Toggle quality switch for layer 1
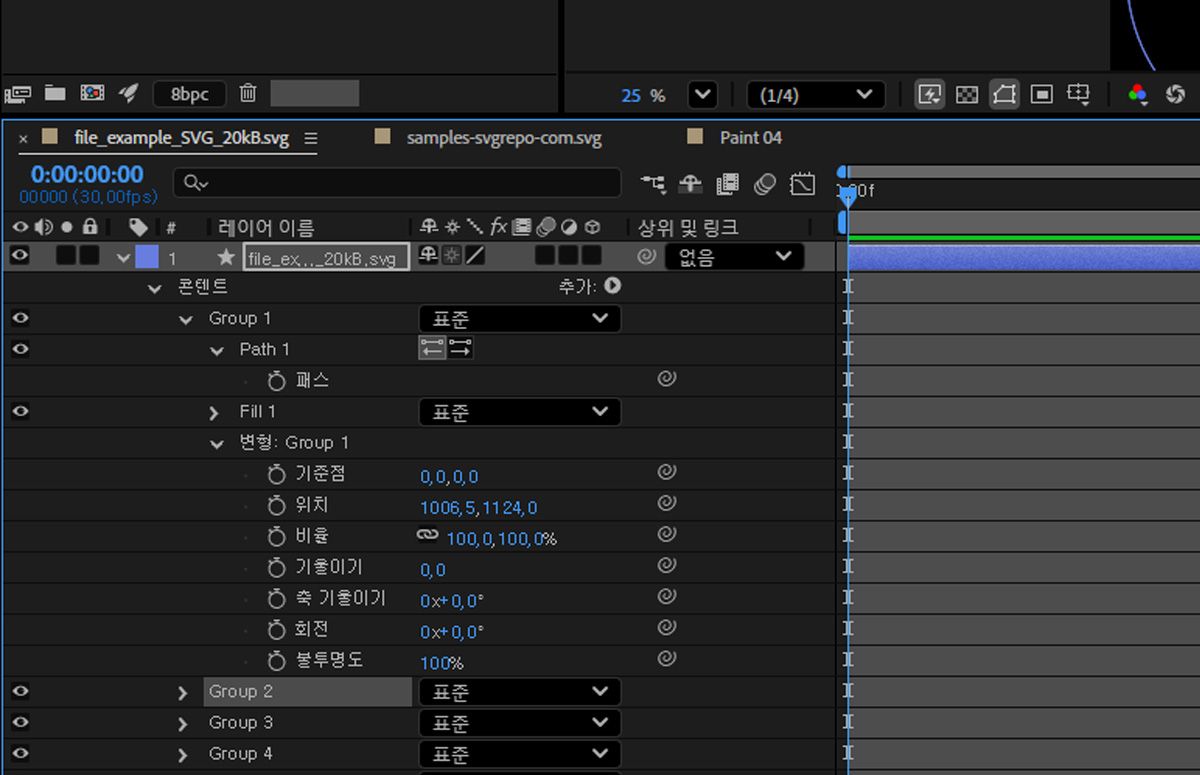Image resolution: width=1200 pixels, height=775 pixels. tap(476, 256)
